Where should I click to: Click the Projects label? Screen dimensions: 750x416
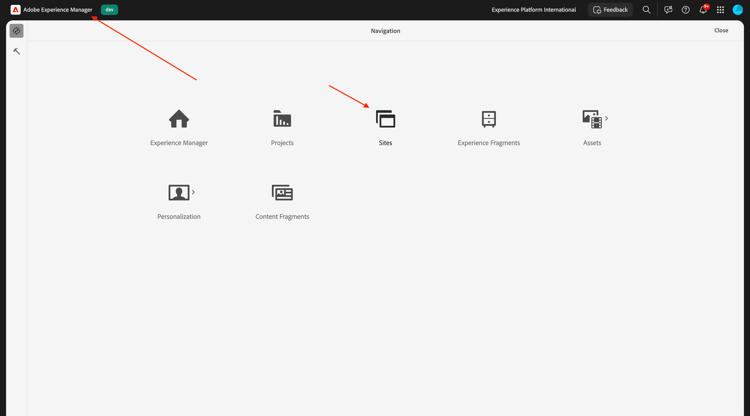coord(282,143)
